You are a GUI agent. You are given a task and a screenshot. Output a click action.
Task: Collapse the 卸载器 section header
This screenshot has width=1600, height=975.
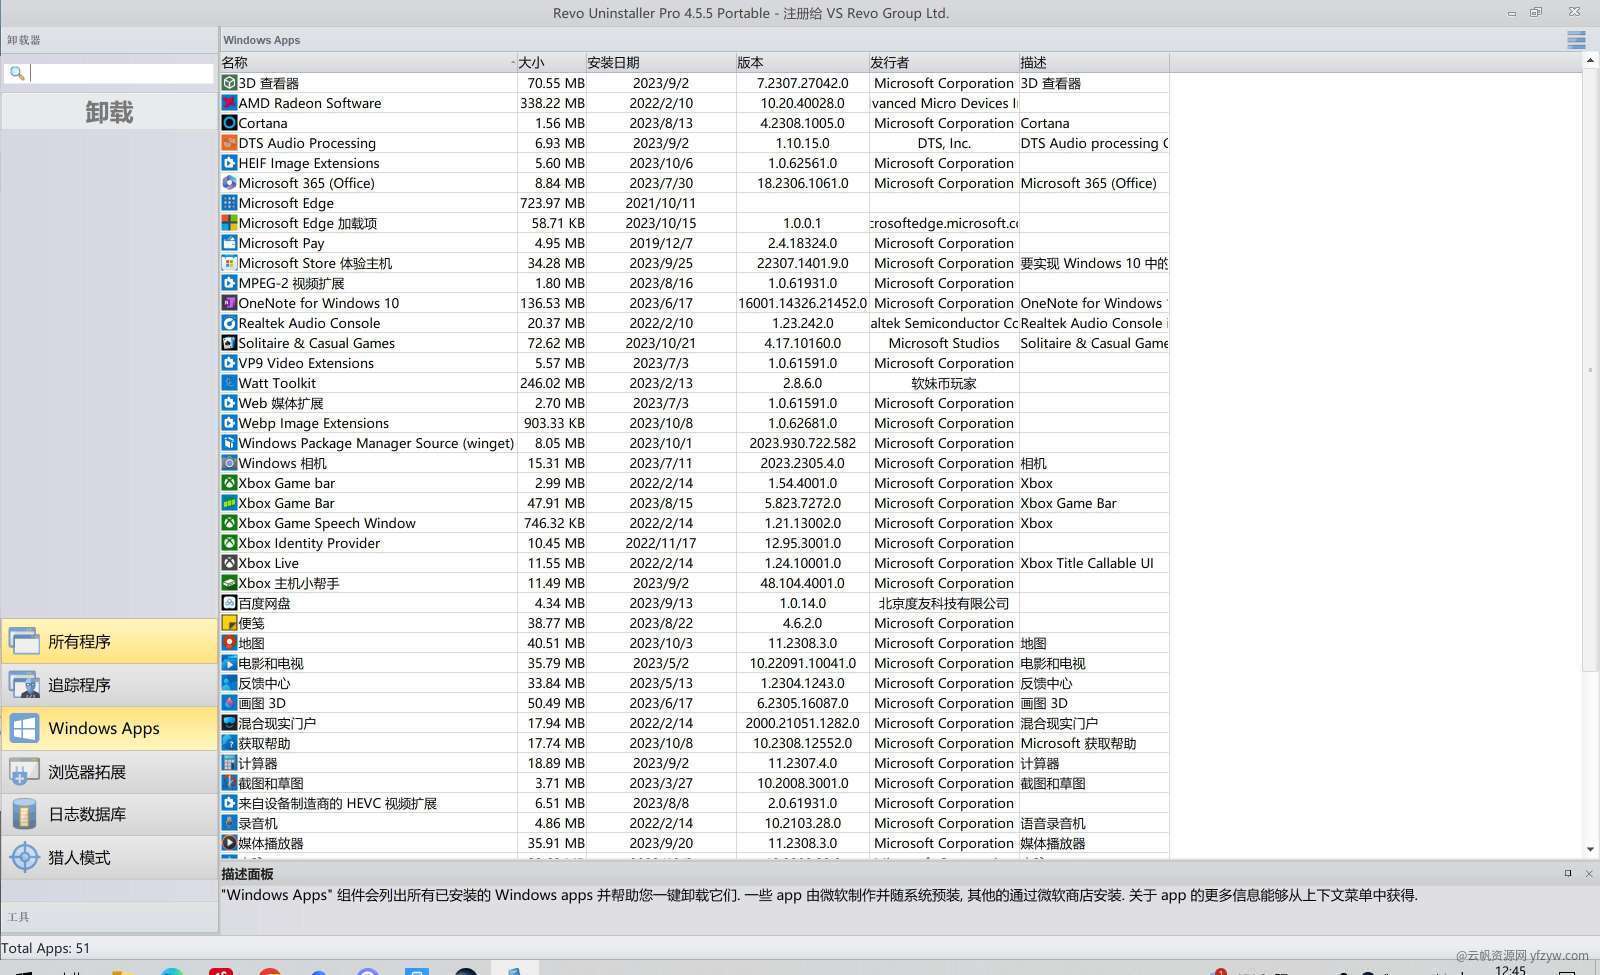[109, 40]
